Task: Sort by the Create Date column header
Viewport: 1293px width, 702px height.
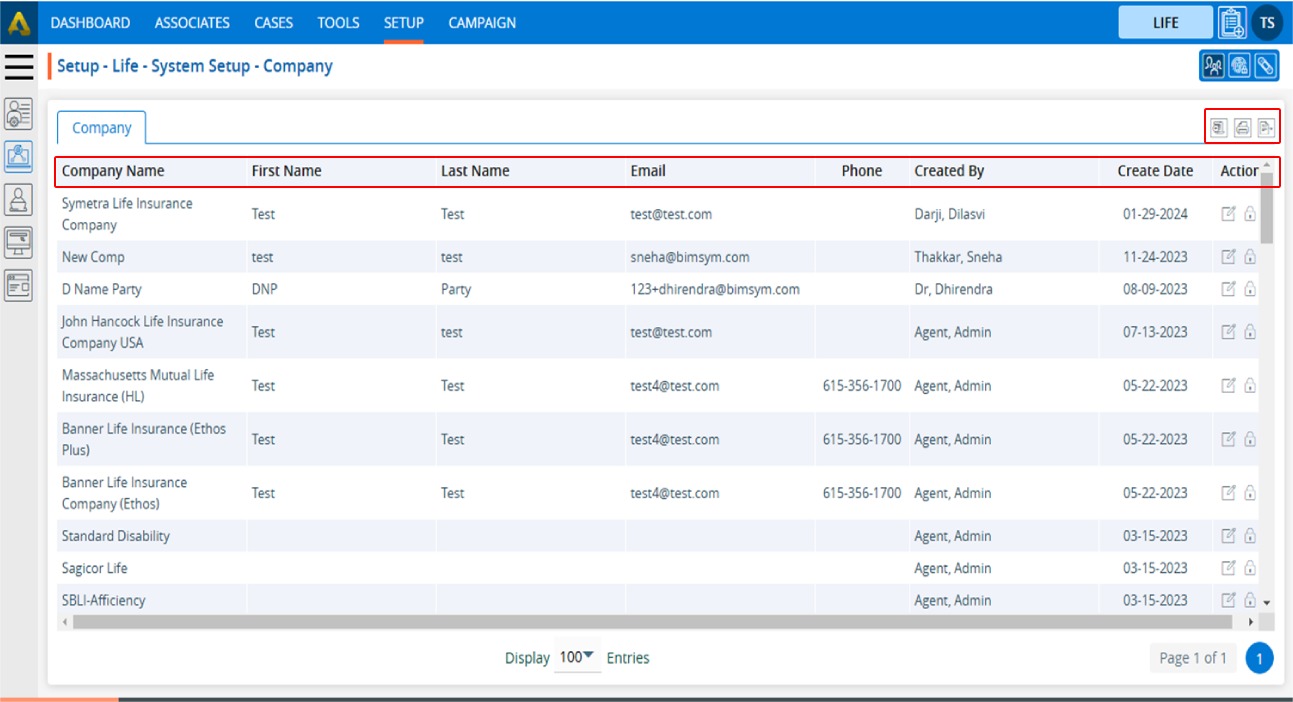Action: (1155, 171)
